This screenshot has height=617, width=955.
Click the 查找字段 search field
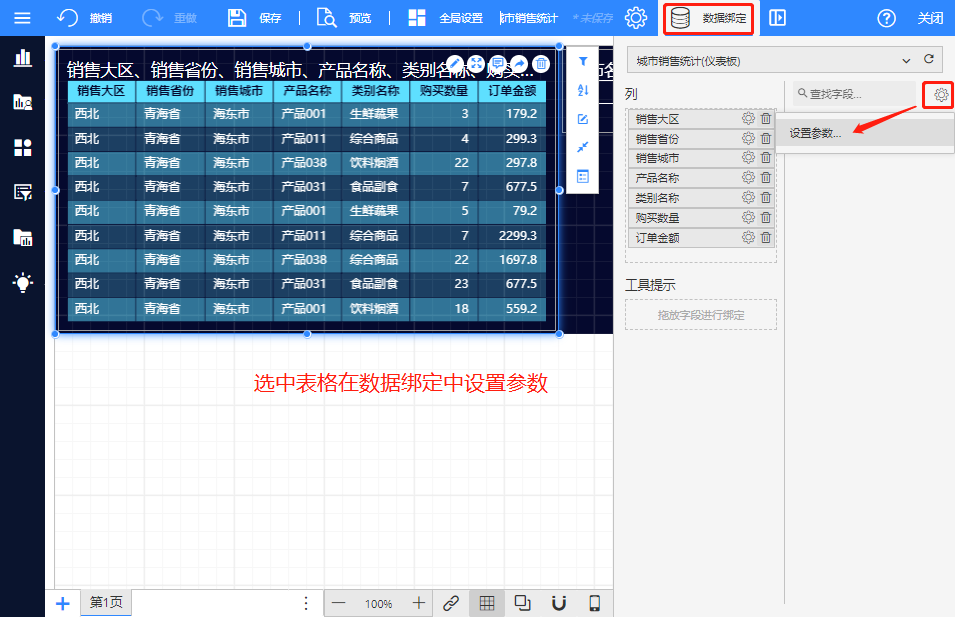click(855, 94)
